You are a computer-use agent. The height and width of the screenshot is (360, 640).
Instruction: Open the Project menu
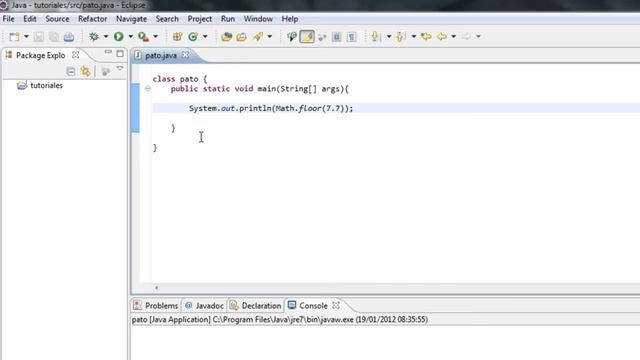200,19
